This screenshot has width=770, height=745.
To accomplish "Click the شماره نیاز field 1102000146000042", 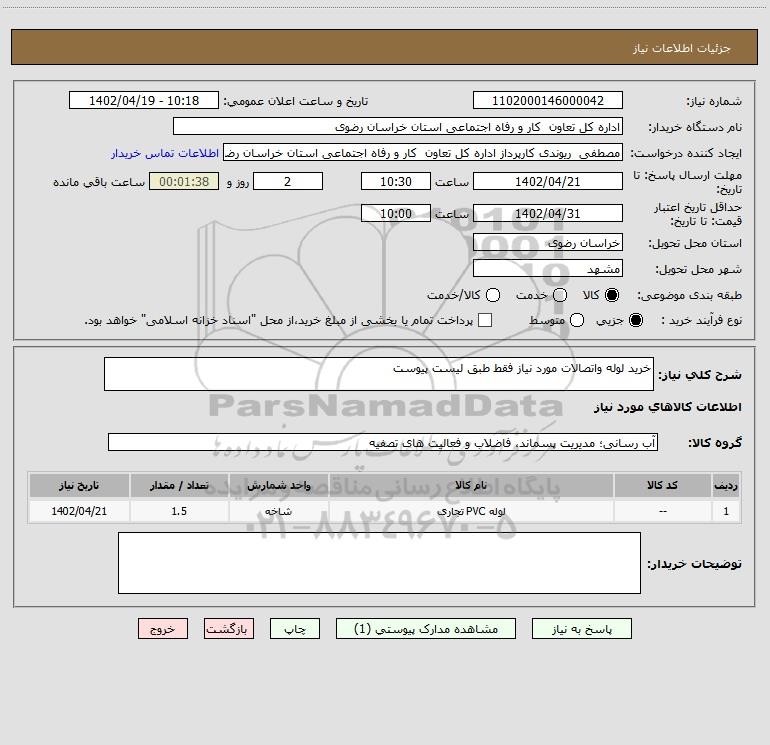I will click(548, 100).
